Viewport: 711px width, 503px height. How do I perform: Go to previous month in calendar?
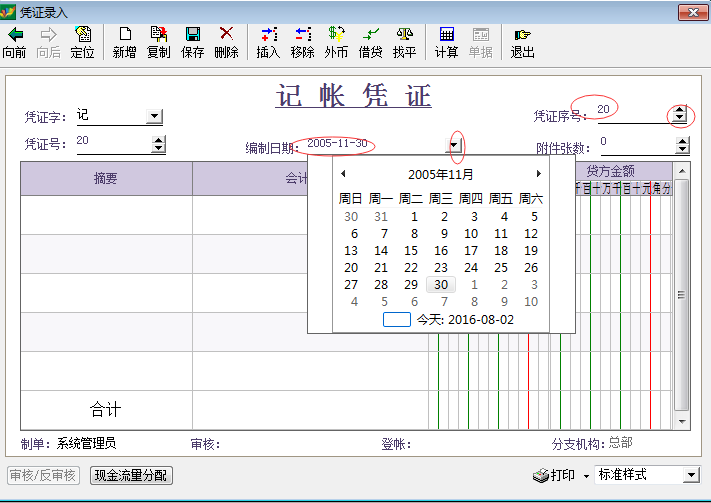tap(343, 174)
